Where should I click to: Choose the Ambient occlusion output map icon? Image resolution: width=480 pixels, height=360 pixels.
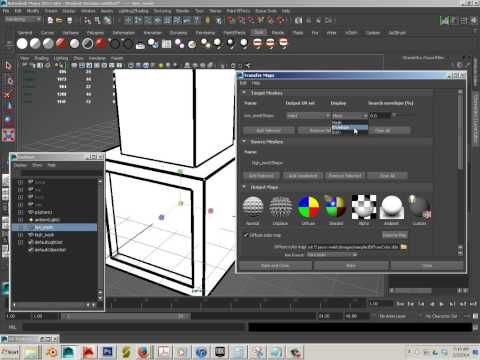pyautogui.click(x=392, y=207)
